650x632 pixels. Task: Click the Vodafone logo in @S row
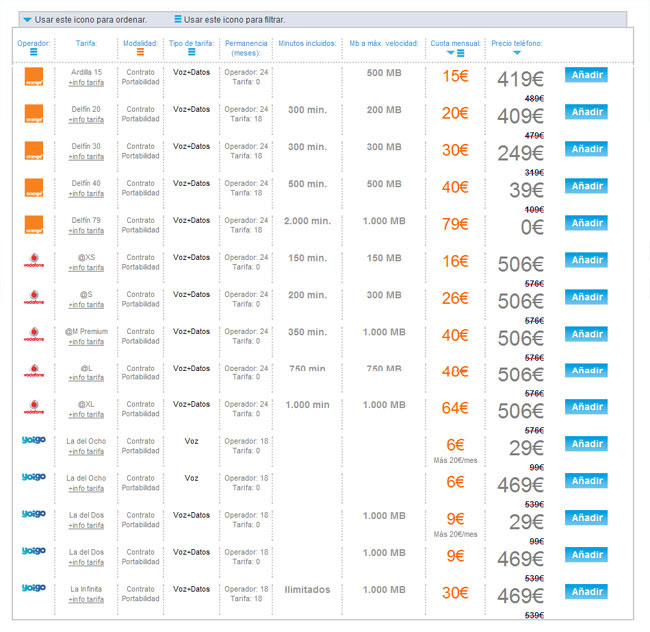pos(34,297)
